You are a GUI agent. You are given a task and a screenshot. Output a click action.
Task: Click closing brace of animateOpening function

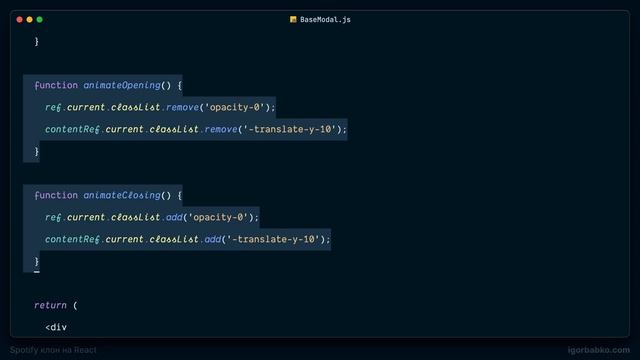(37, 151)
